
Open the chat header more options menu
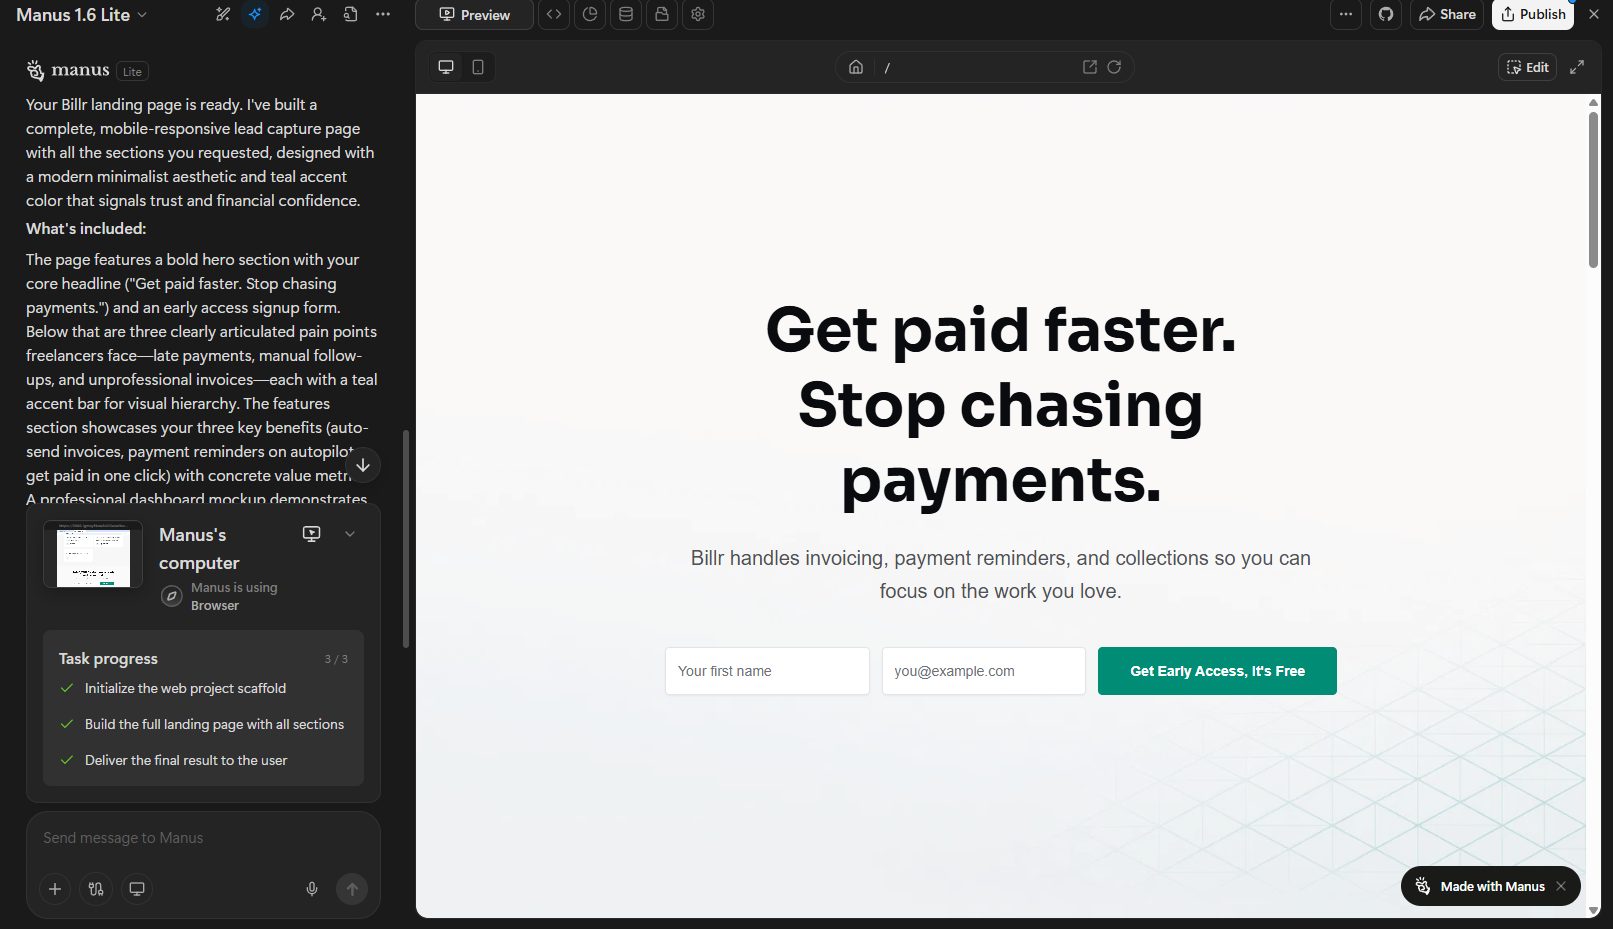coord(383,14)
